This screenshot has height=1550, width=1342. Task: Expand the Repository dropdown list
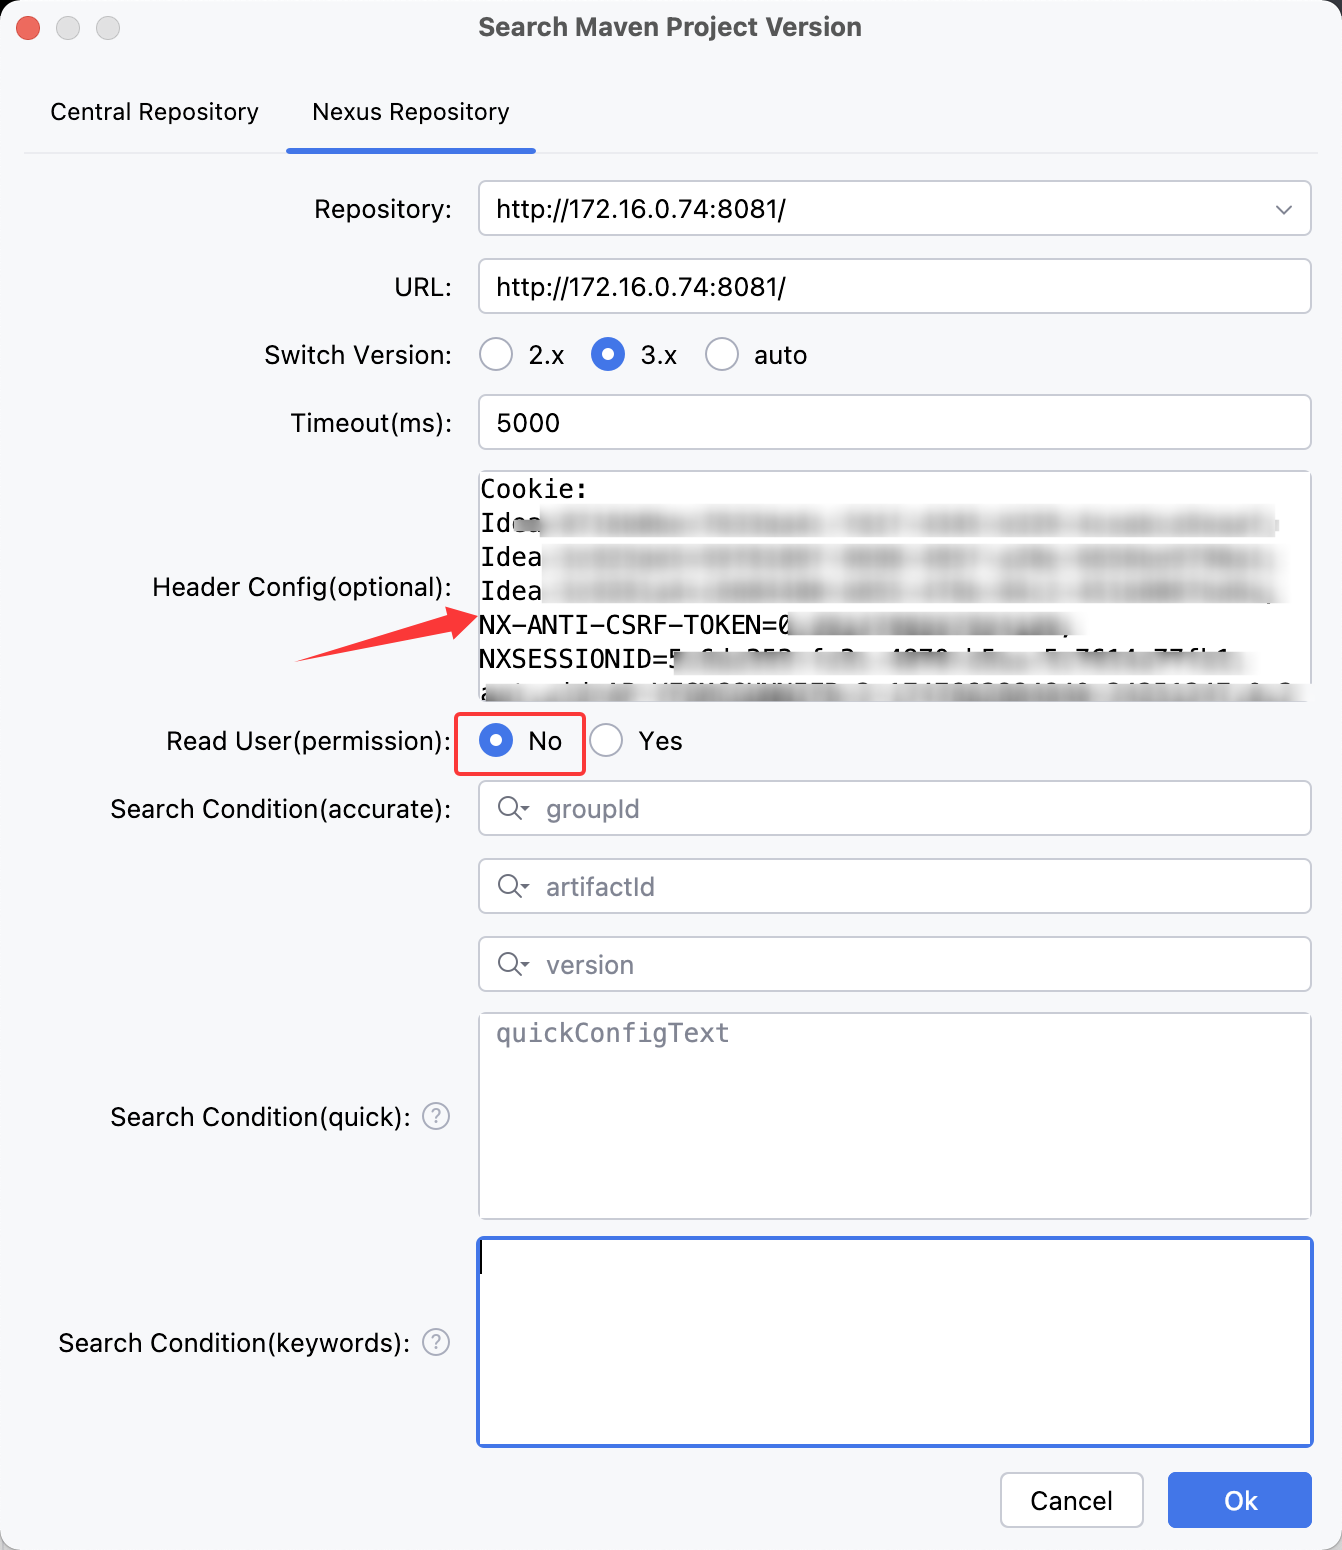point(1284,209)
